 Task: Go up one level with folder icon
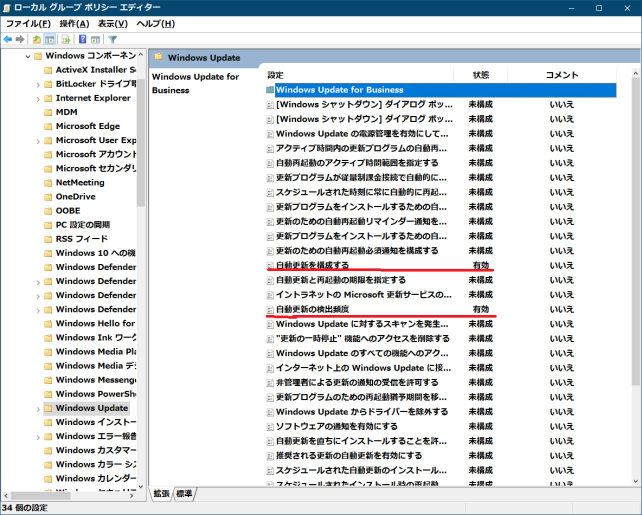point(37,39)
